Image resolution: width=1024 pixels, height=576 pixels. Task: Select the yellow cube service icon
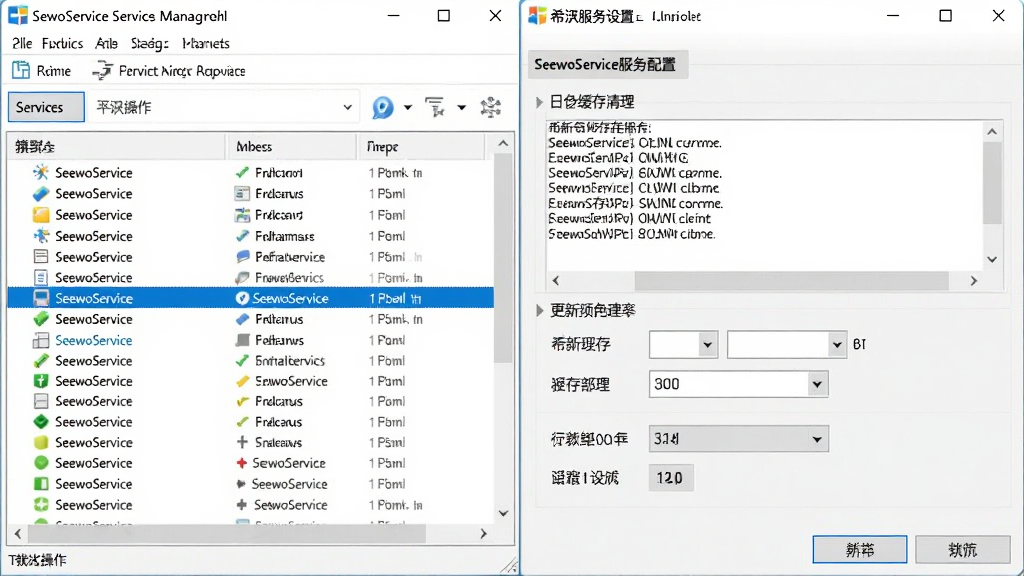(40, 442)
